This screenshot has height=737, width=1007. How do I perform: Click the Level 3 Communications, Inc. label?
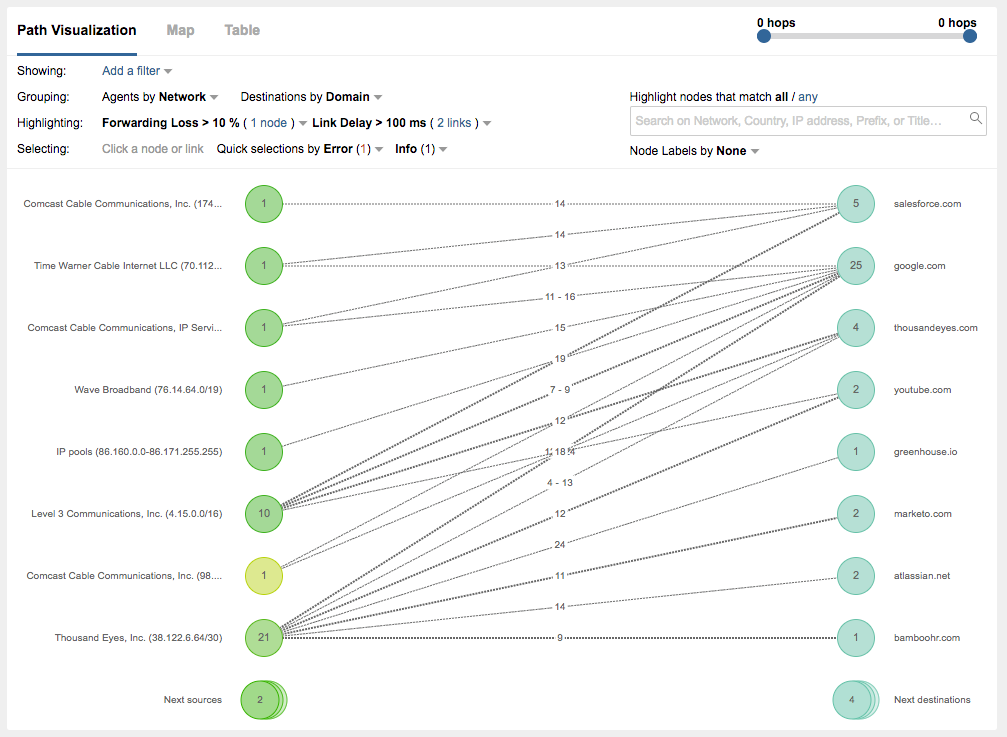(x=127, y=514)
